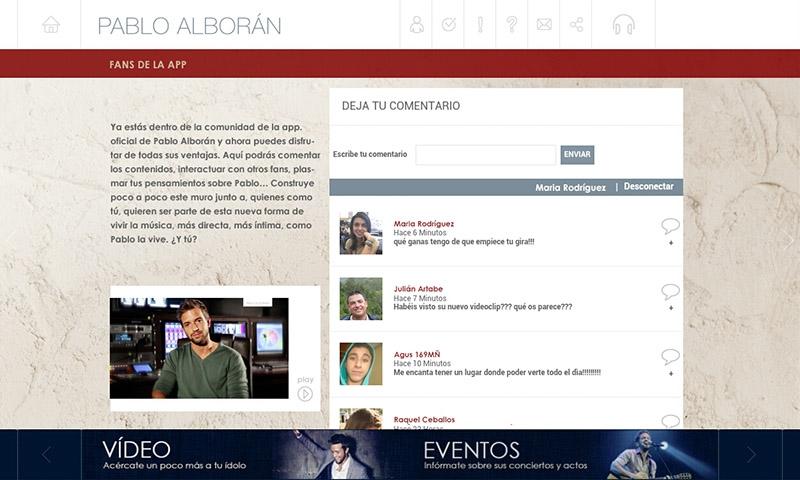The width and height of the screenshot is (800, 480).
Task: Open the exclamation alerts icon
Action: coord(480,24)
